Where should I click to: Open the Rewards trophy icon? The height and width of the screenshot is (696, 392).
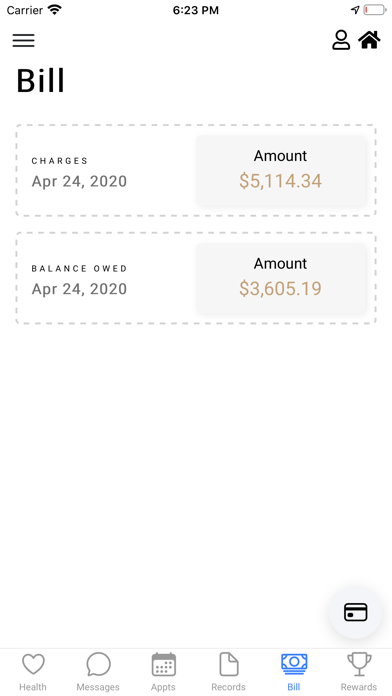pos(359,664)
